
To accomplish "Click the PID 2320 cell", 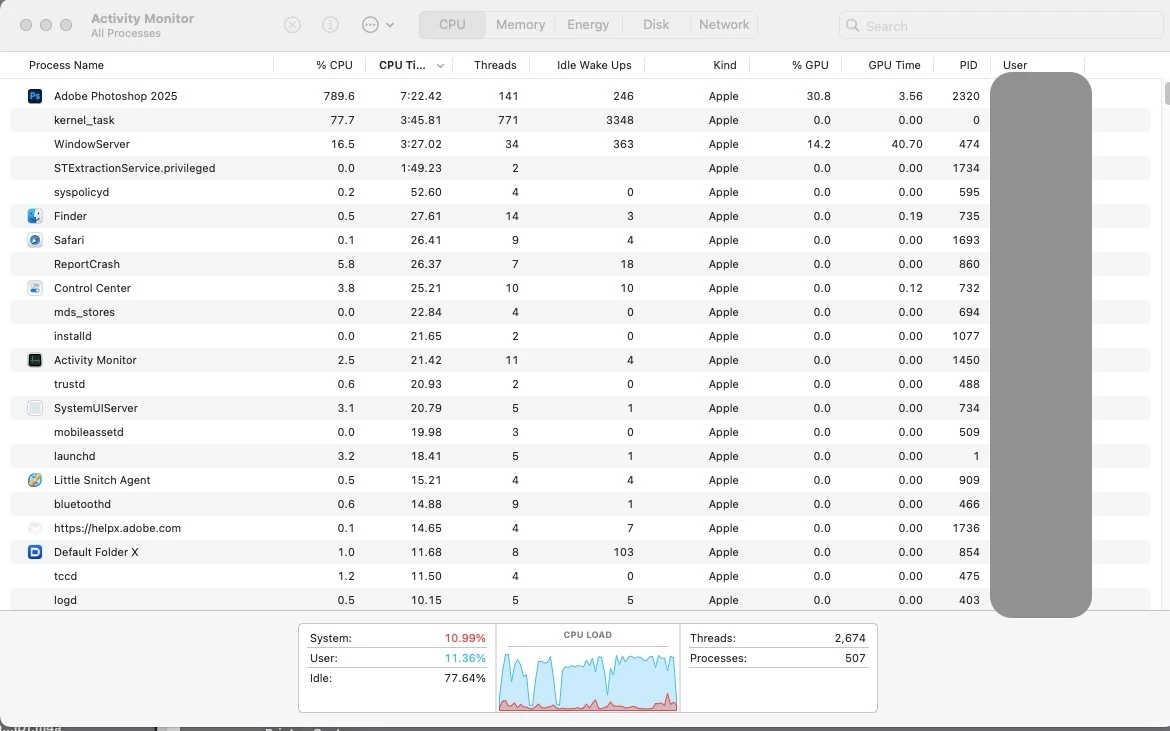I will click(x=966, y=96).
